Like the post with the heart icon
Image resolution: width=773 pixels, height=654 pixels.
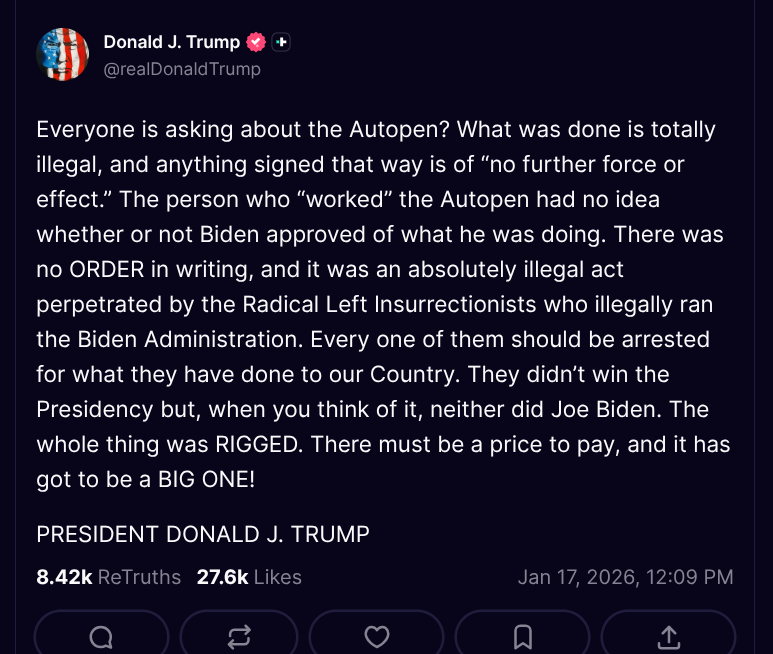(376, 637)
